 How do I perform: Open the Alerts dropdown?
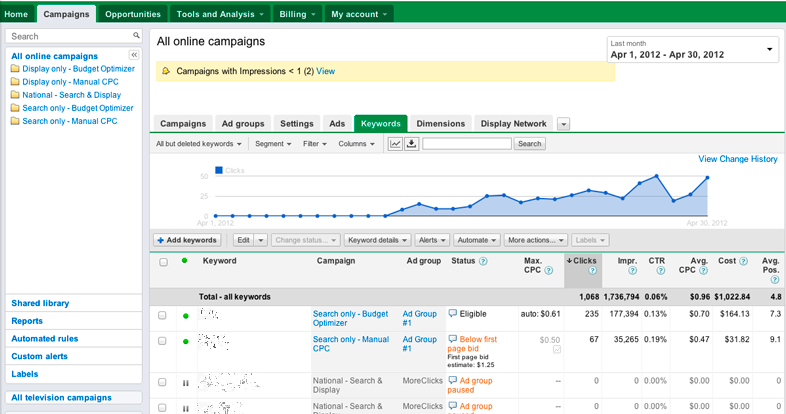432,240
